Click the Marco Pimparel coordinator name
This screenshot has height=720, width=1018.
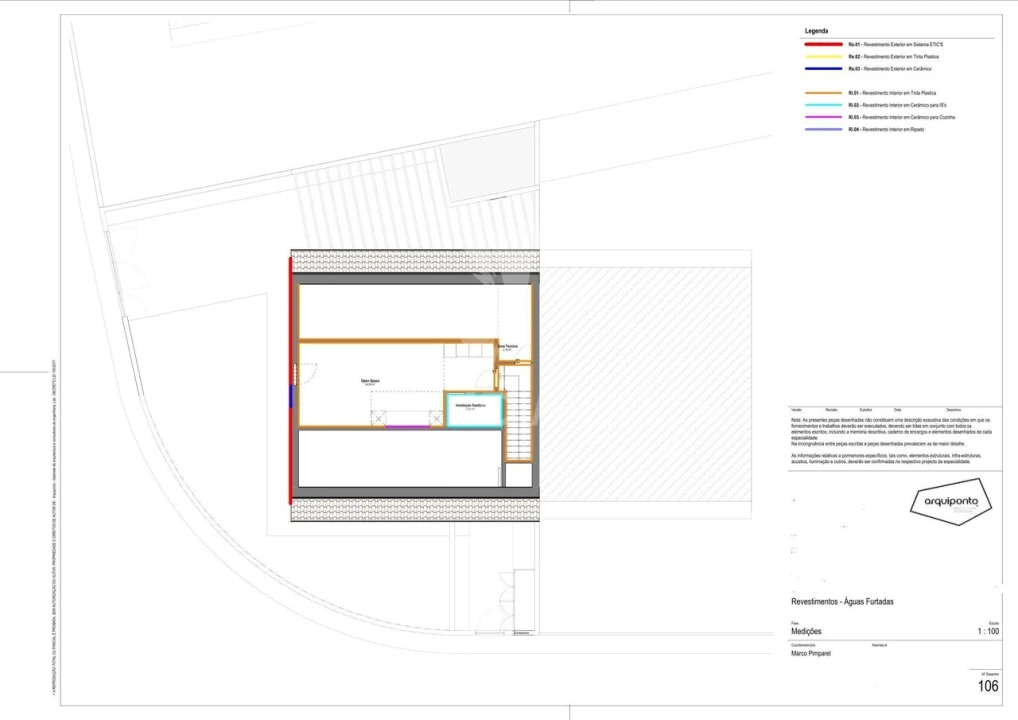click(813, 654)
